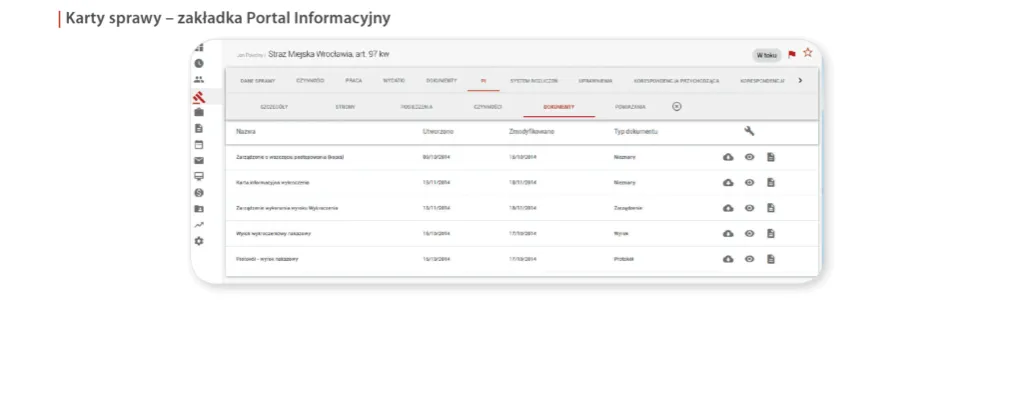Screen dimensions: 1023x402
Task: Select the PI tab
Action: tap(483, 81)
